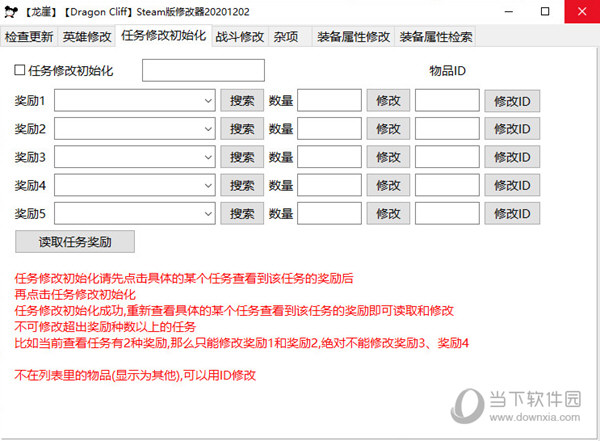Click 修改 quantity button for 奖励2
The height and width of the screenshot is (441, 600).
388,129
